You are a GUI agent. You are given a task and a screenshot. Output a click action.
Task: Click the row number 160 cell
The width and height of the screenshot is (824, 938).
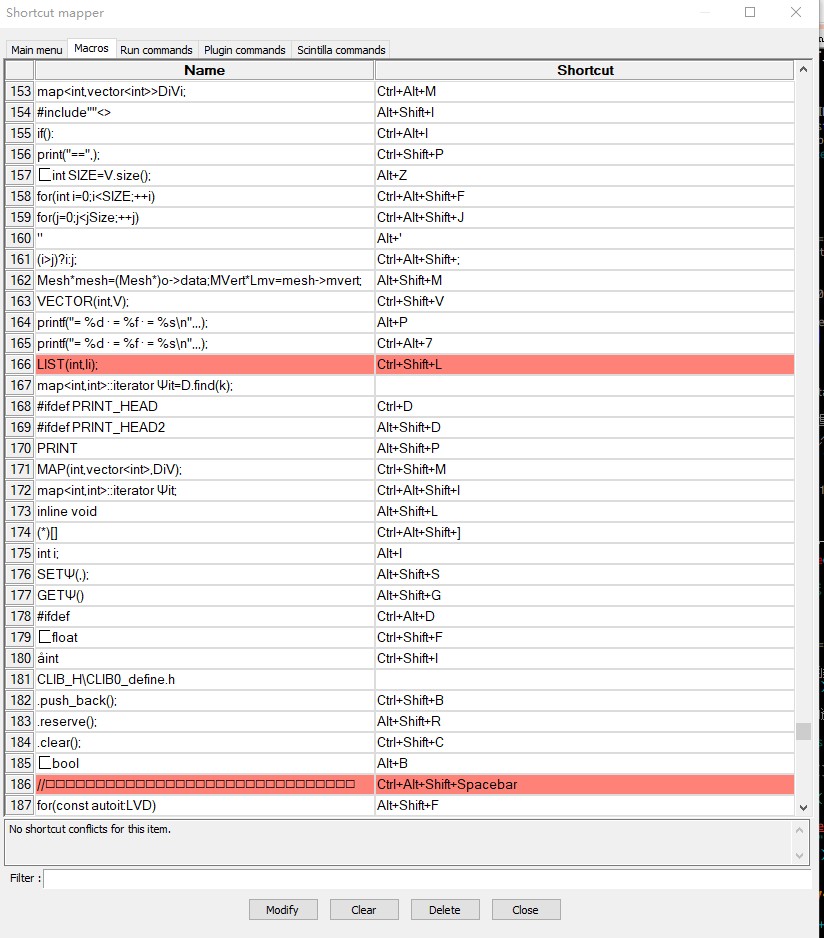click(x=20, y=238)
